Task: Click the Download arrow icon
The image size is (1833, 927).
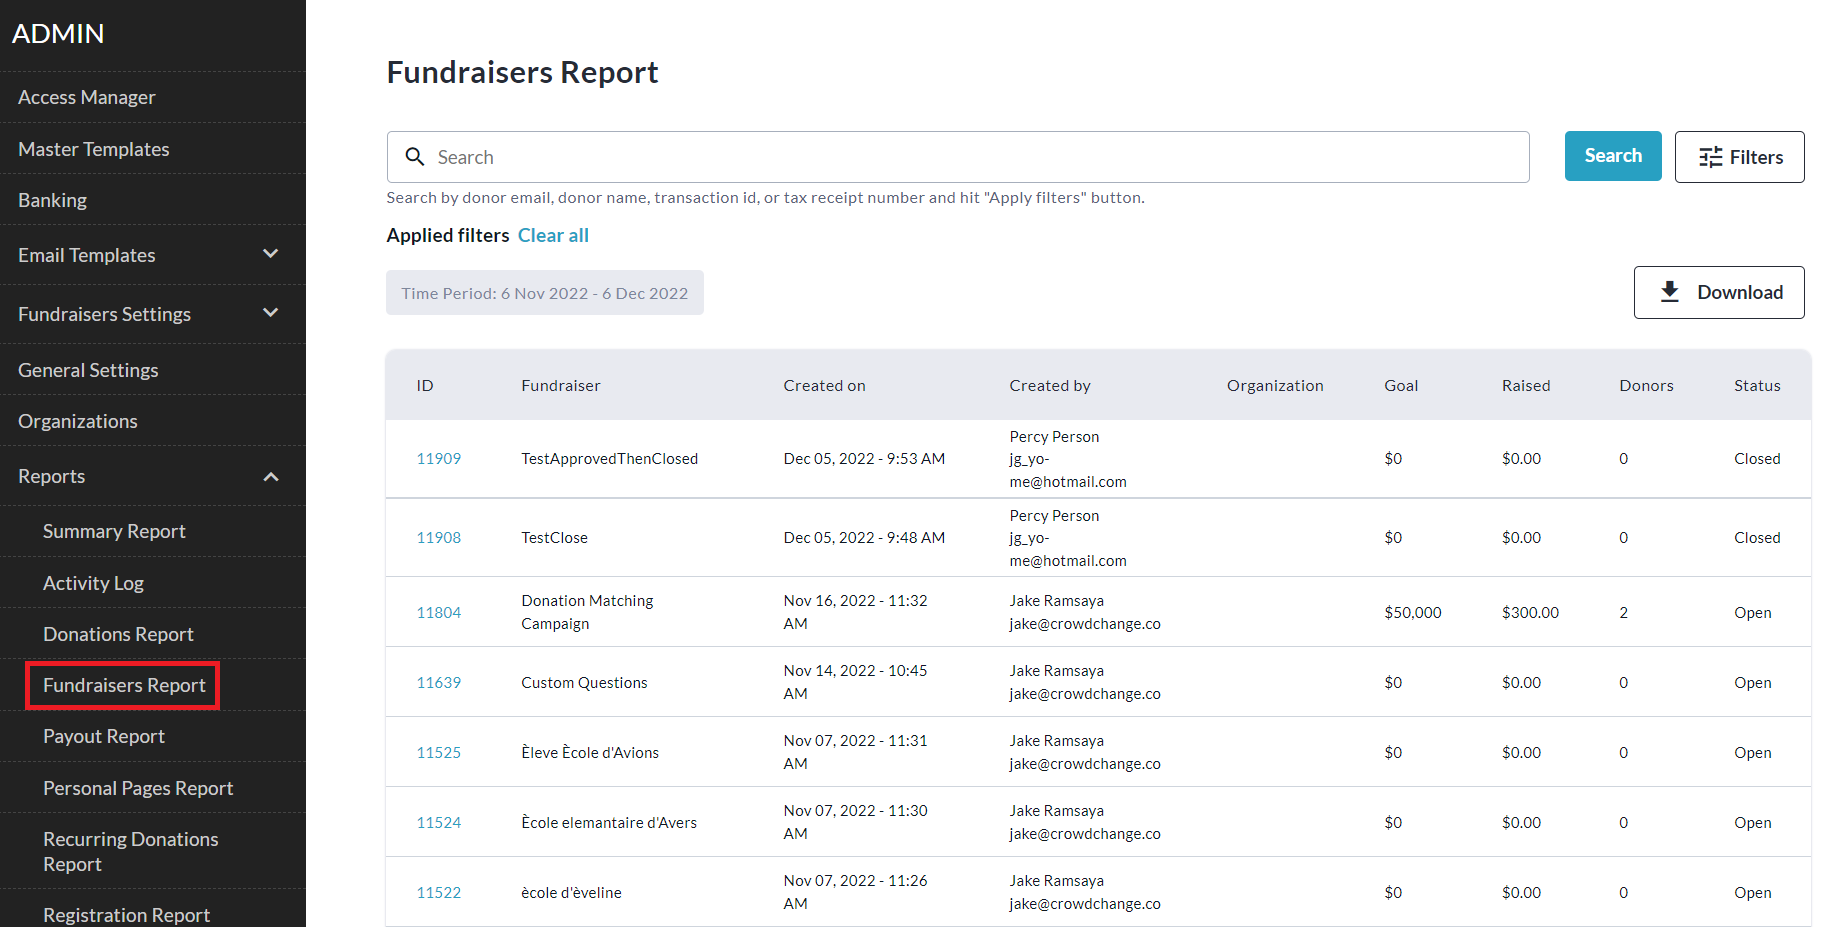Action: tap(1670, 292)
